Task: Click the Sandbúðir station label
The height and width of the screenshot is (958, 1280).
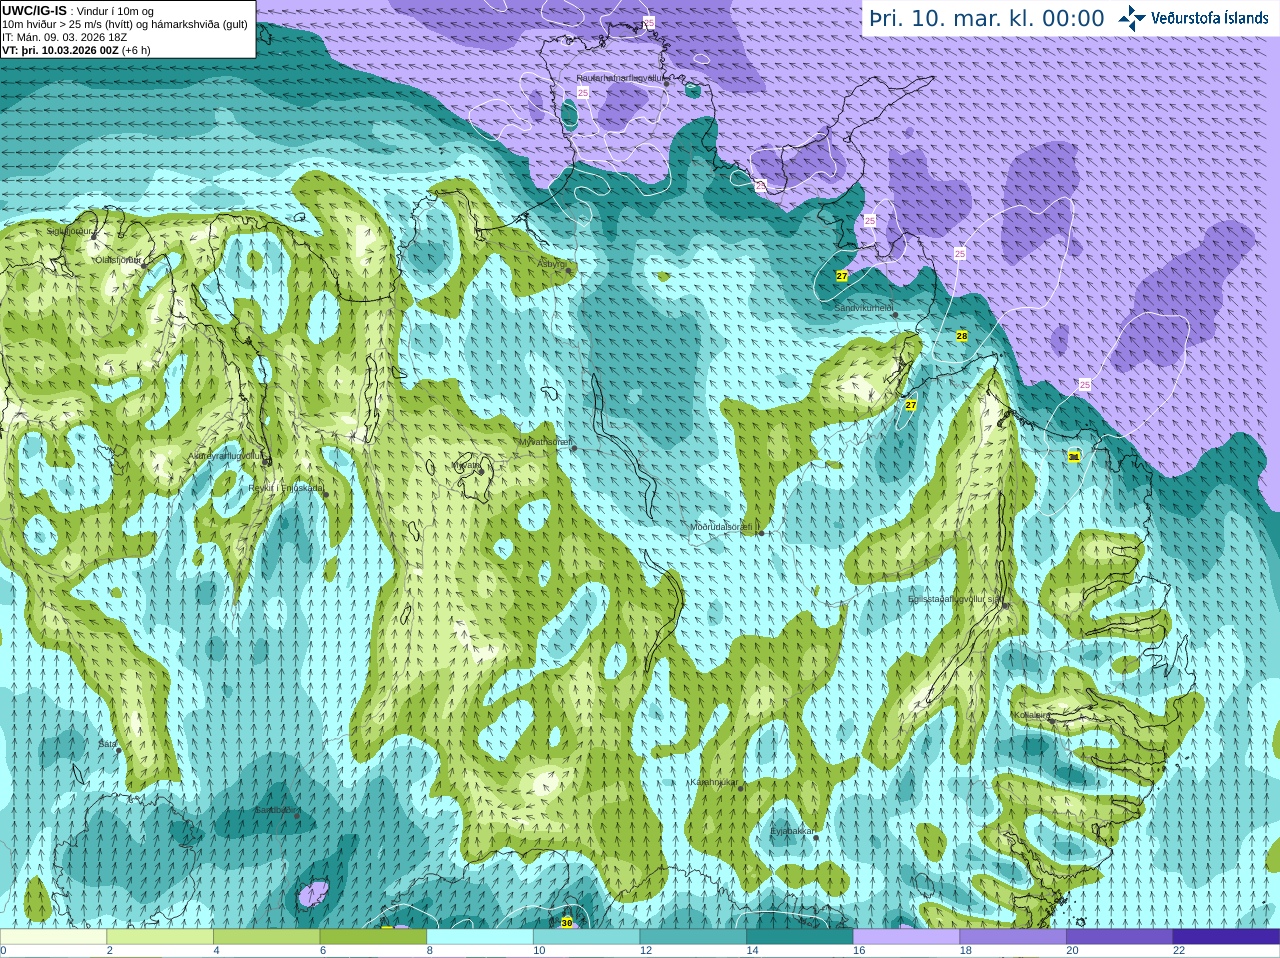Action: [x=276, y=810]
